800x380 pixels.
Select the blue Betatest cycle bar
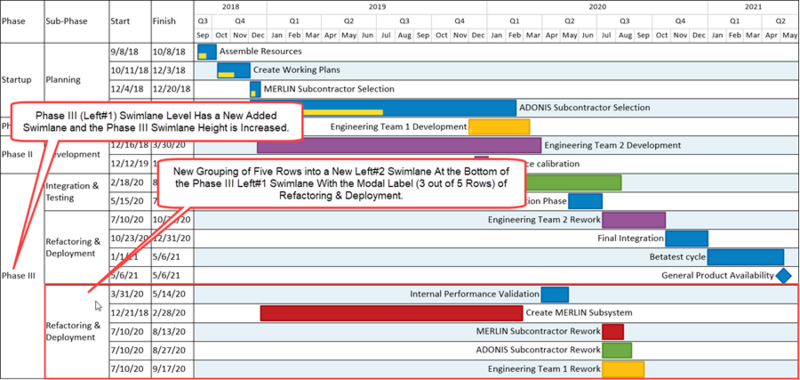coord(745,257)
